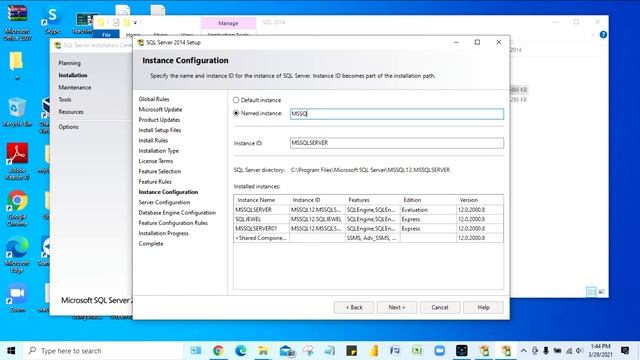Open the Recycle Bin desktop icon
The width and height of the screenshot is (640, 360).
pos(17,112)
